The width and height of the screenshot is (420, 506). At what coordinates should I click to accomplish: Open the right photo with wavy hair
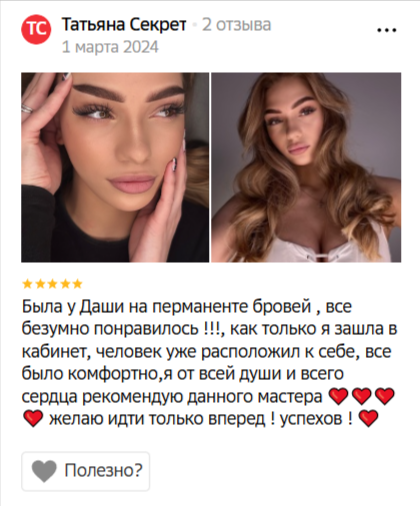pos(306,167)
